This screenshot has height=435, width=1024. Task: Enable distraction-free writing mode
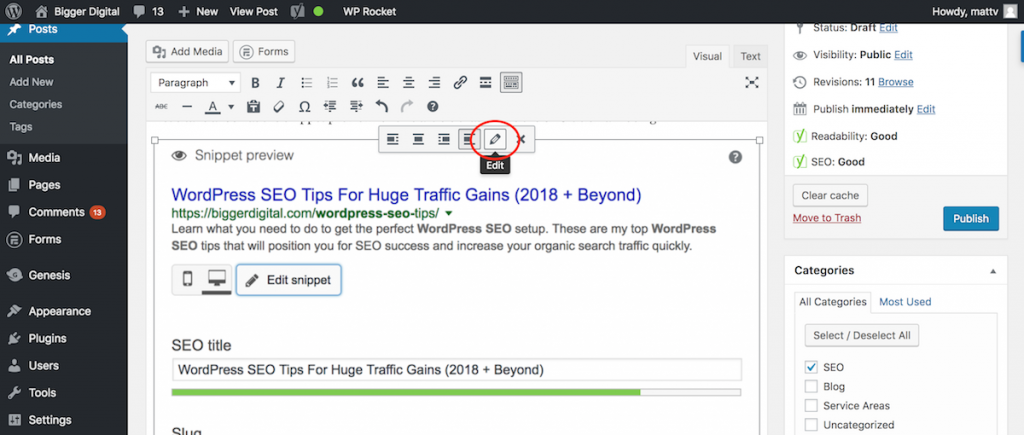tap(752, 83)
